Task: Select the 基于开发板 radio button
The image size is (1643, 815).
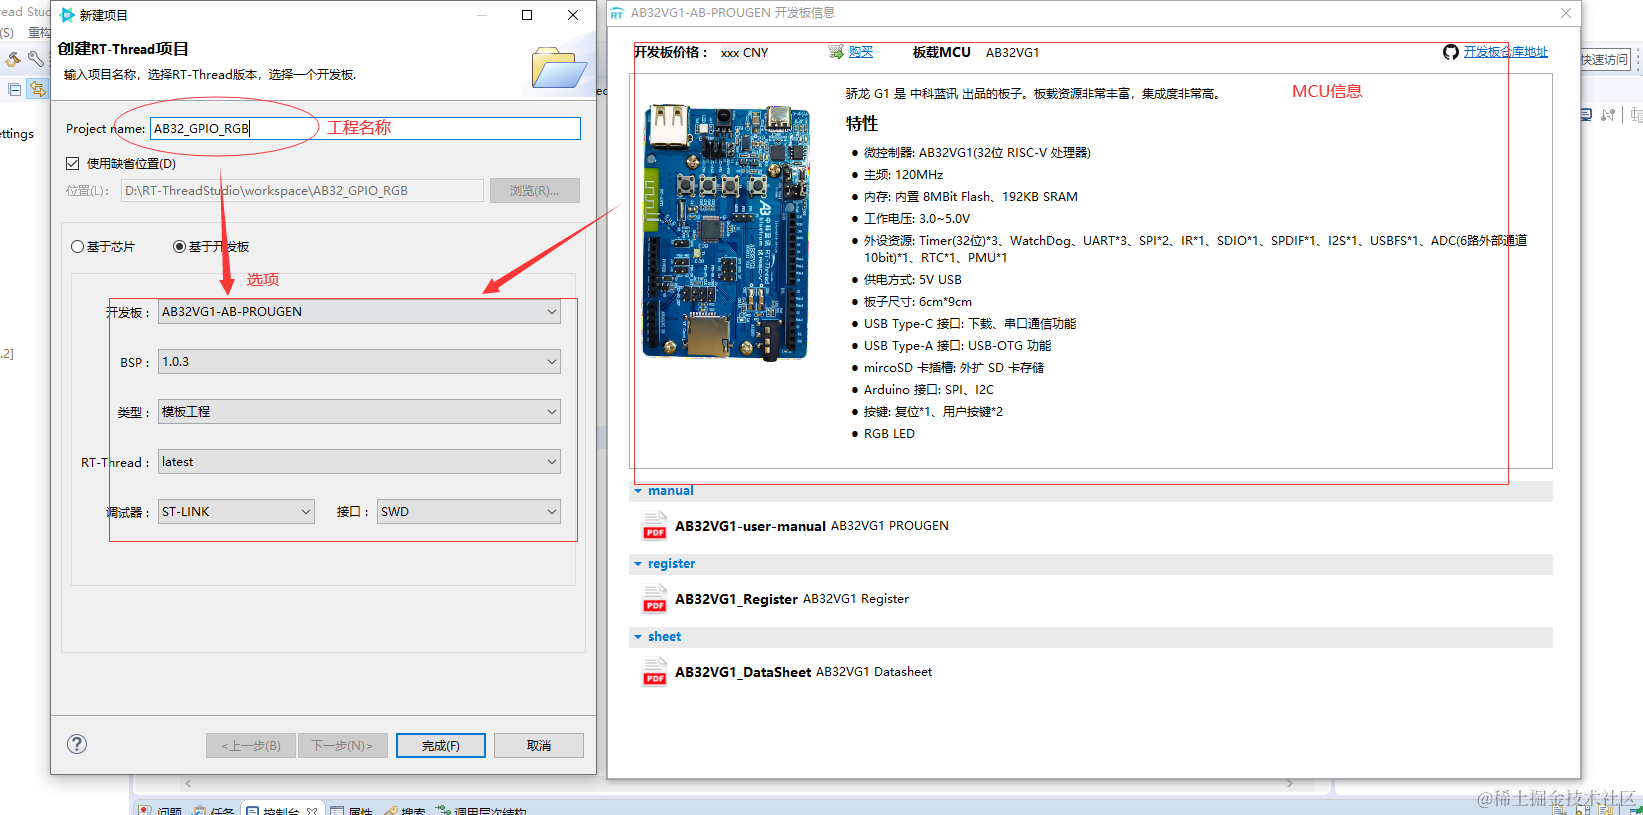Action: [179, 247]
